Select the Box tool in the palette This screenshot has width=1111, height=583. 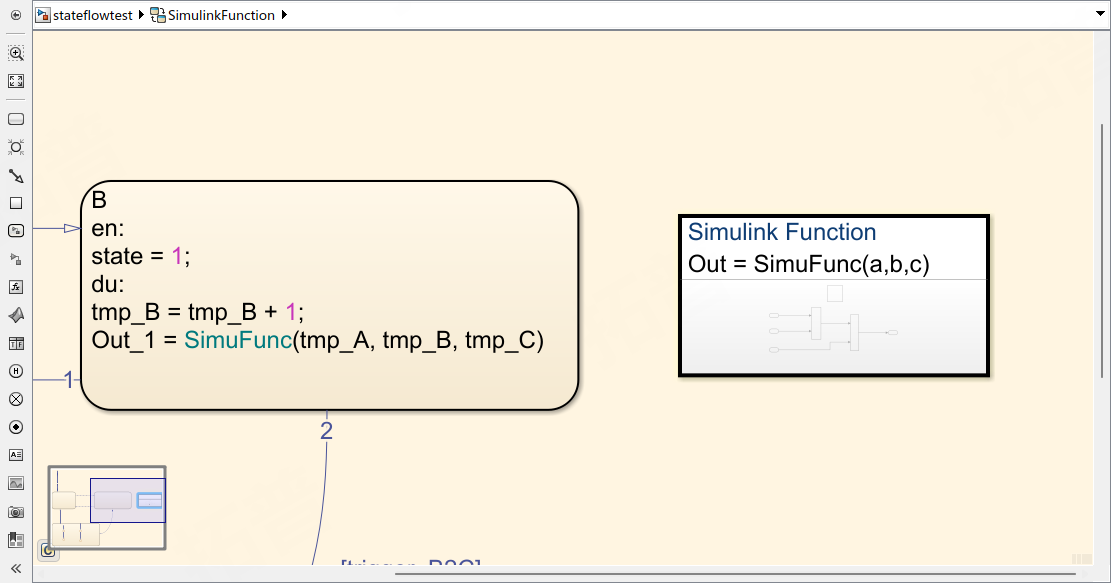pyautogui.click(x=15, y=203)
